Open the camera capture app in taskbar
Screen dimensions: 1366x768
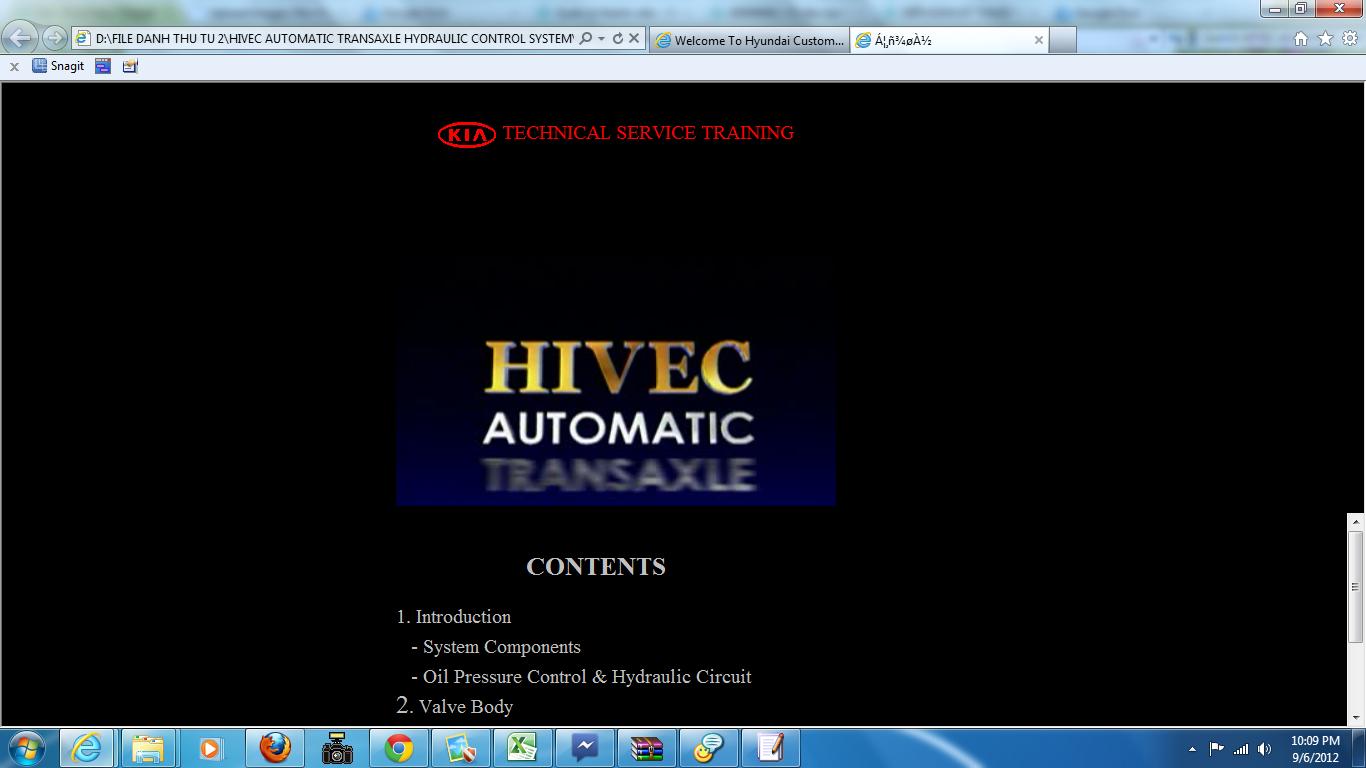coord(337,748)
